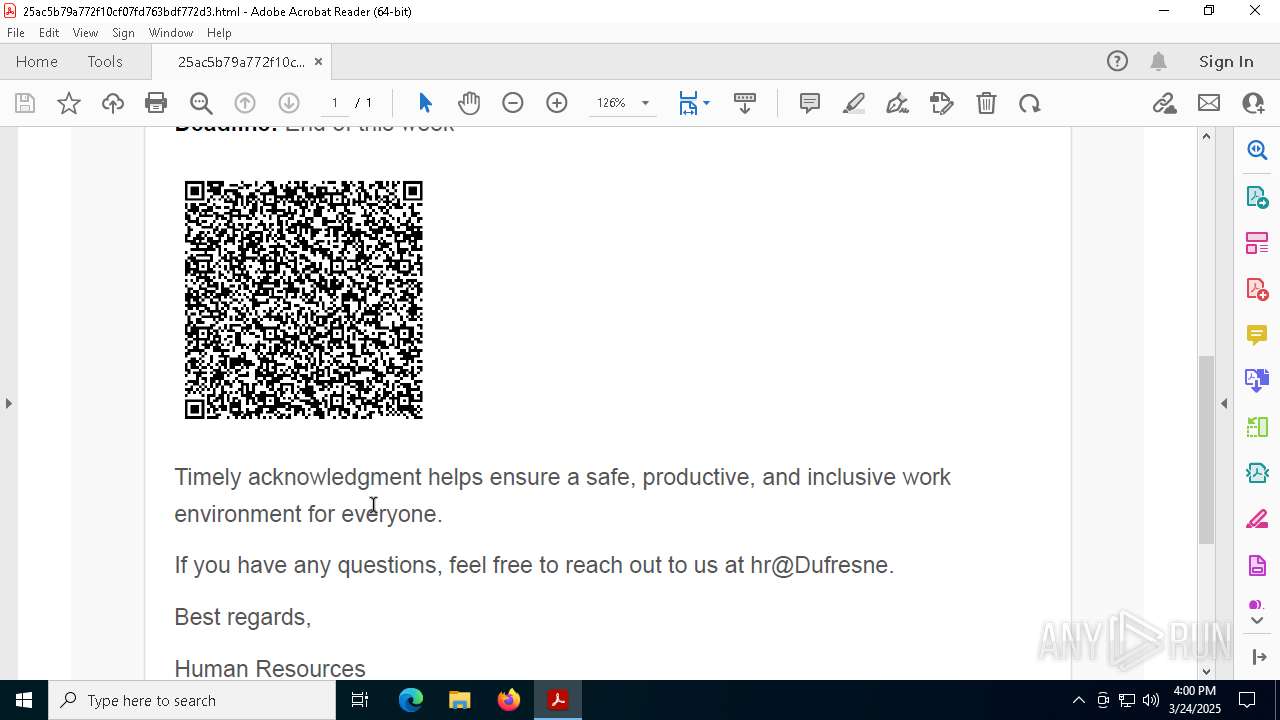Open Task View on taskbar
The image size is (1280, 720).
(x=360, y=700)
